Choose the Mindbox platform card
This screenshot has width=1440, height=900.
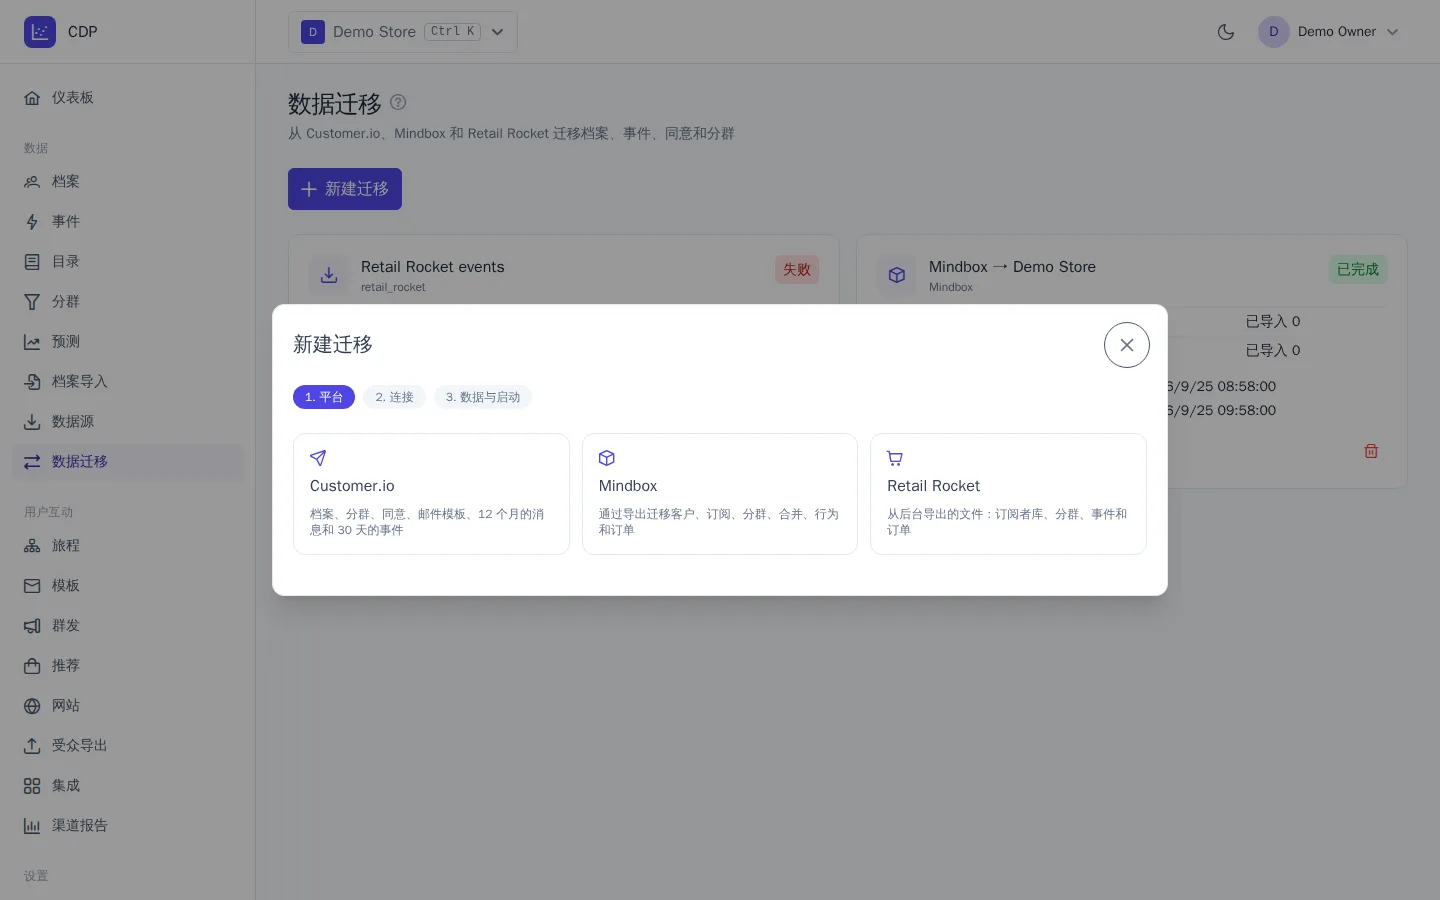(720, 494)
